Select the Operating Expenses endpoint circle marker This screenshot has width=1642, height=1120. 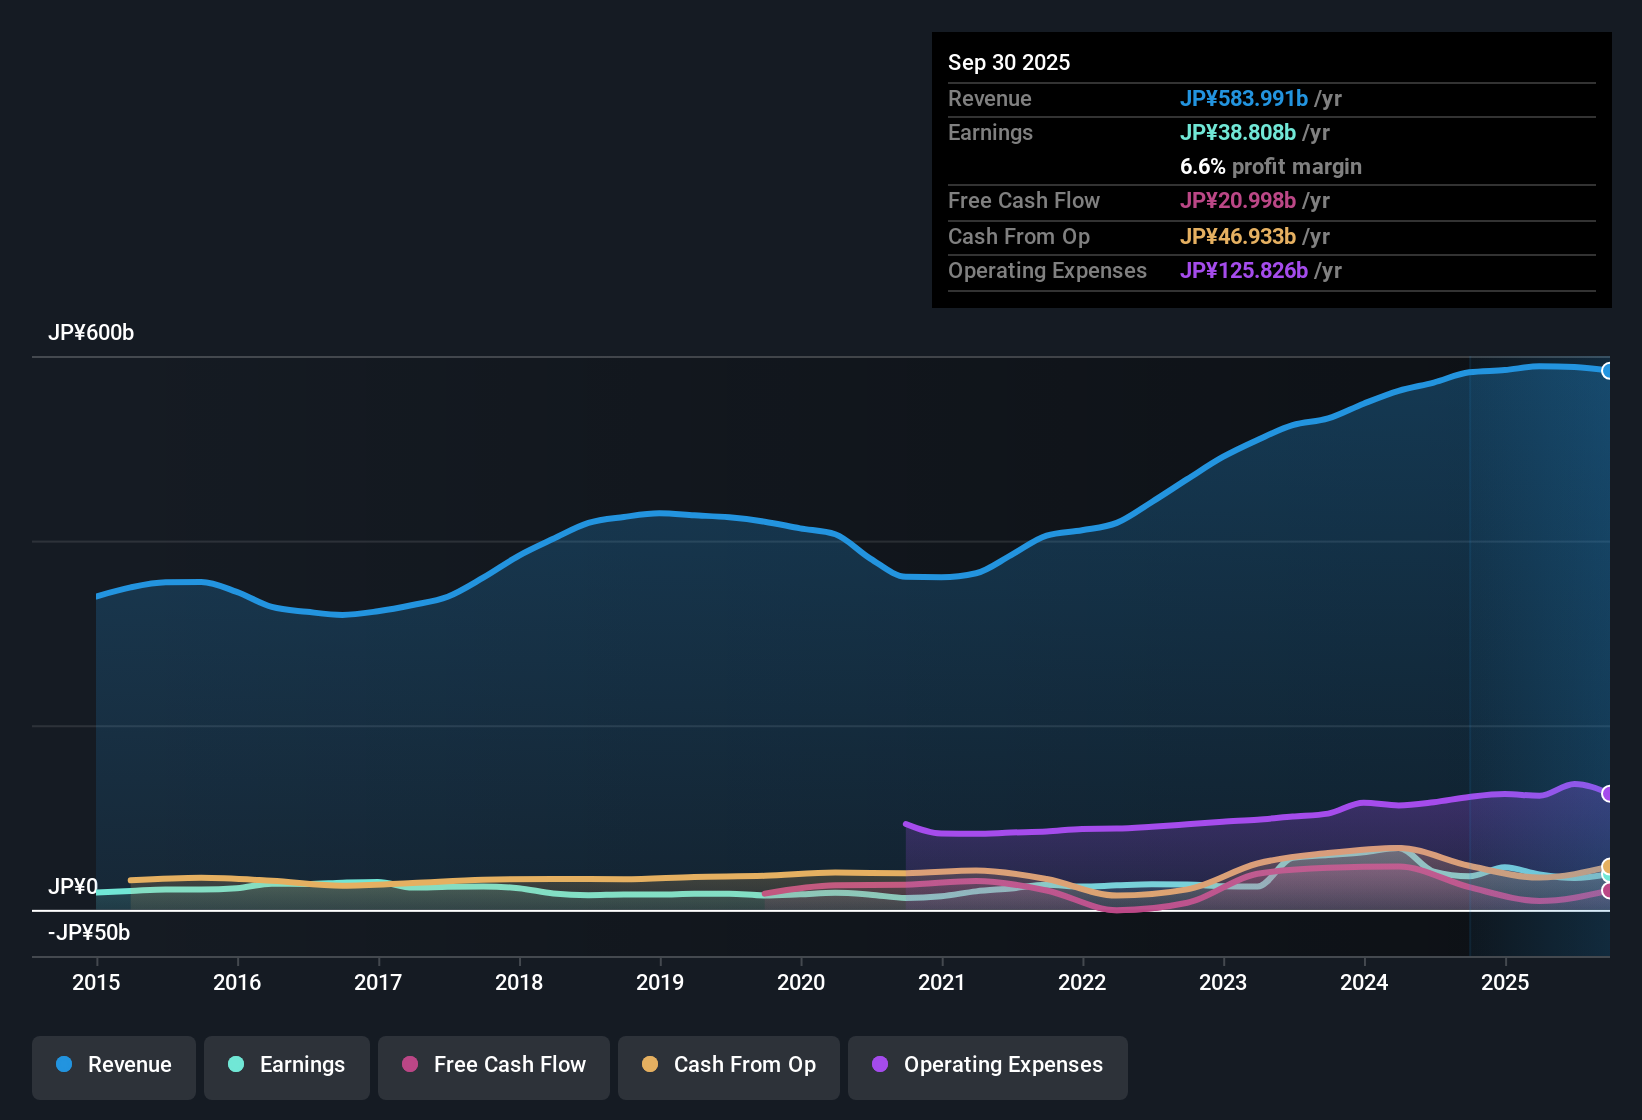[1608, 794]
